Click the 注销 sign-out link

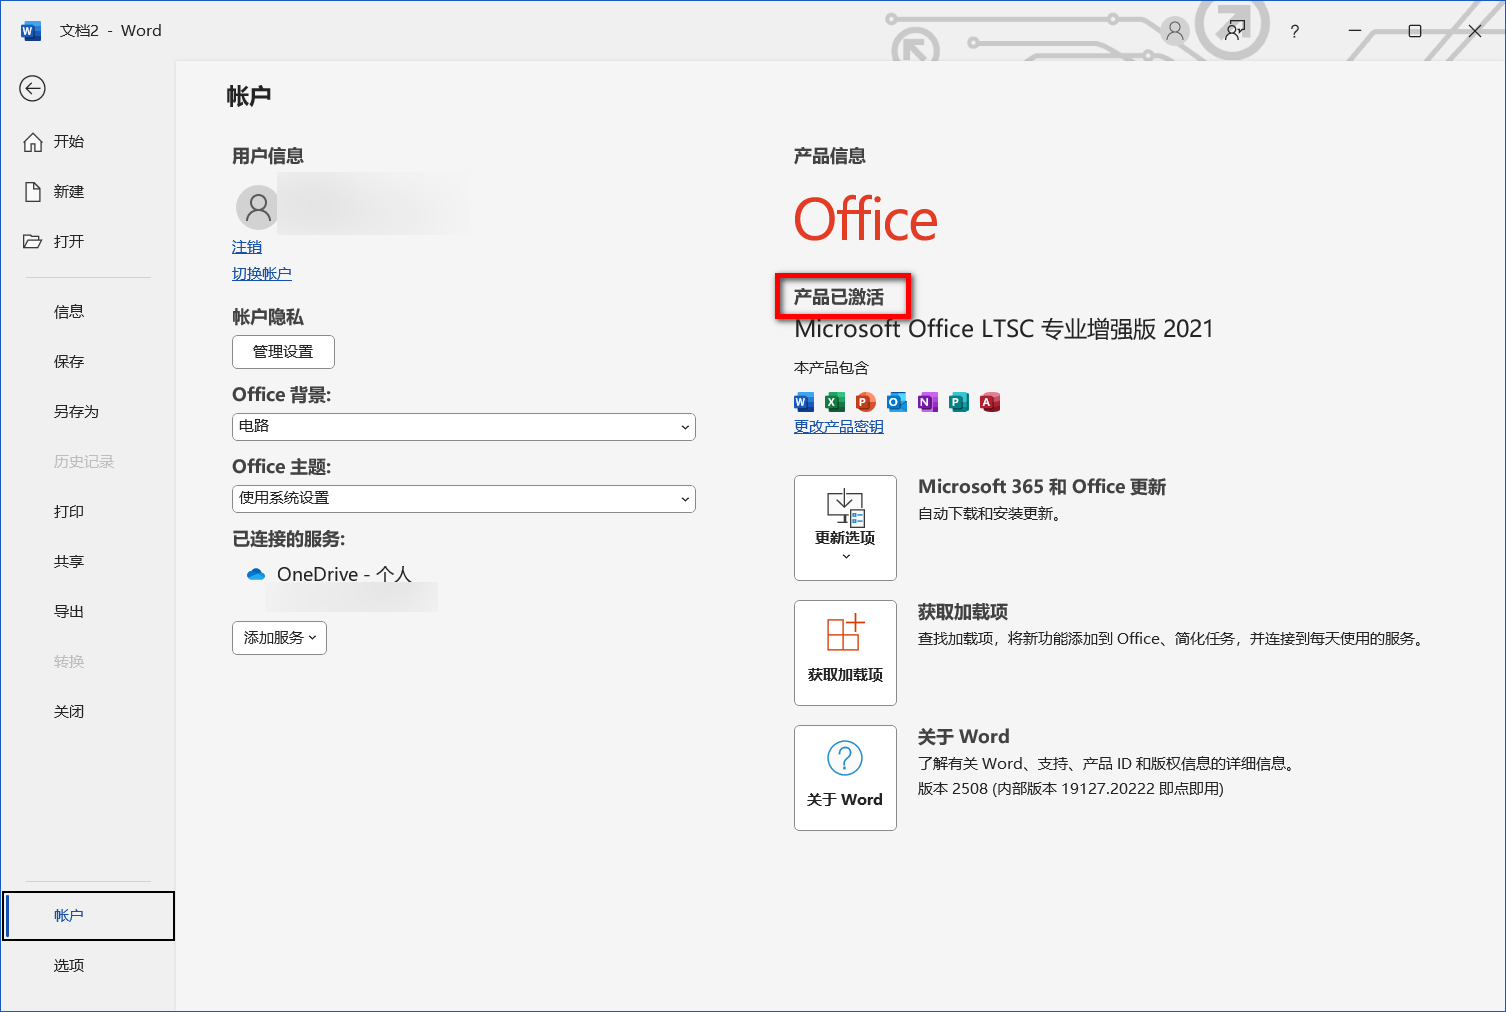tap(247, 247)
